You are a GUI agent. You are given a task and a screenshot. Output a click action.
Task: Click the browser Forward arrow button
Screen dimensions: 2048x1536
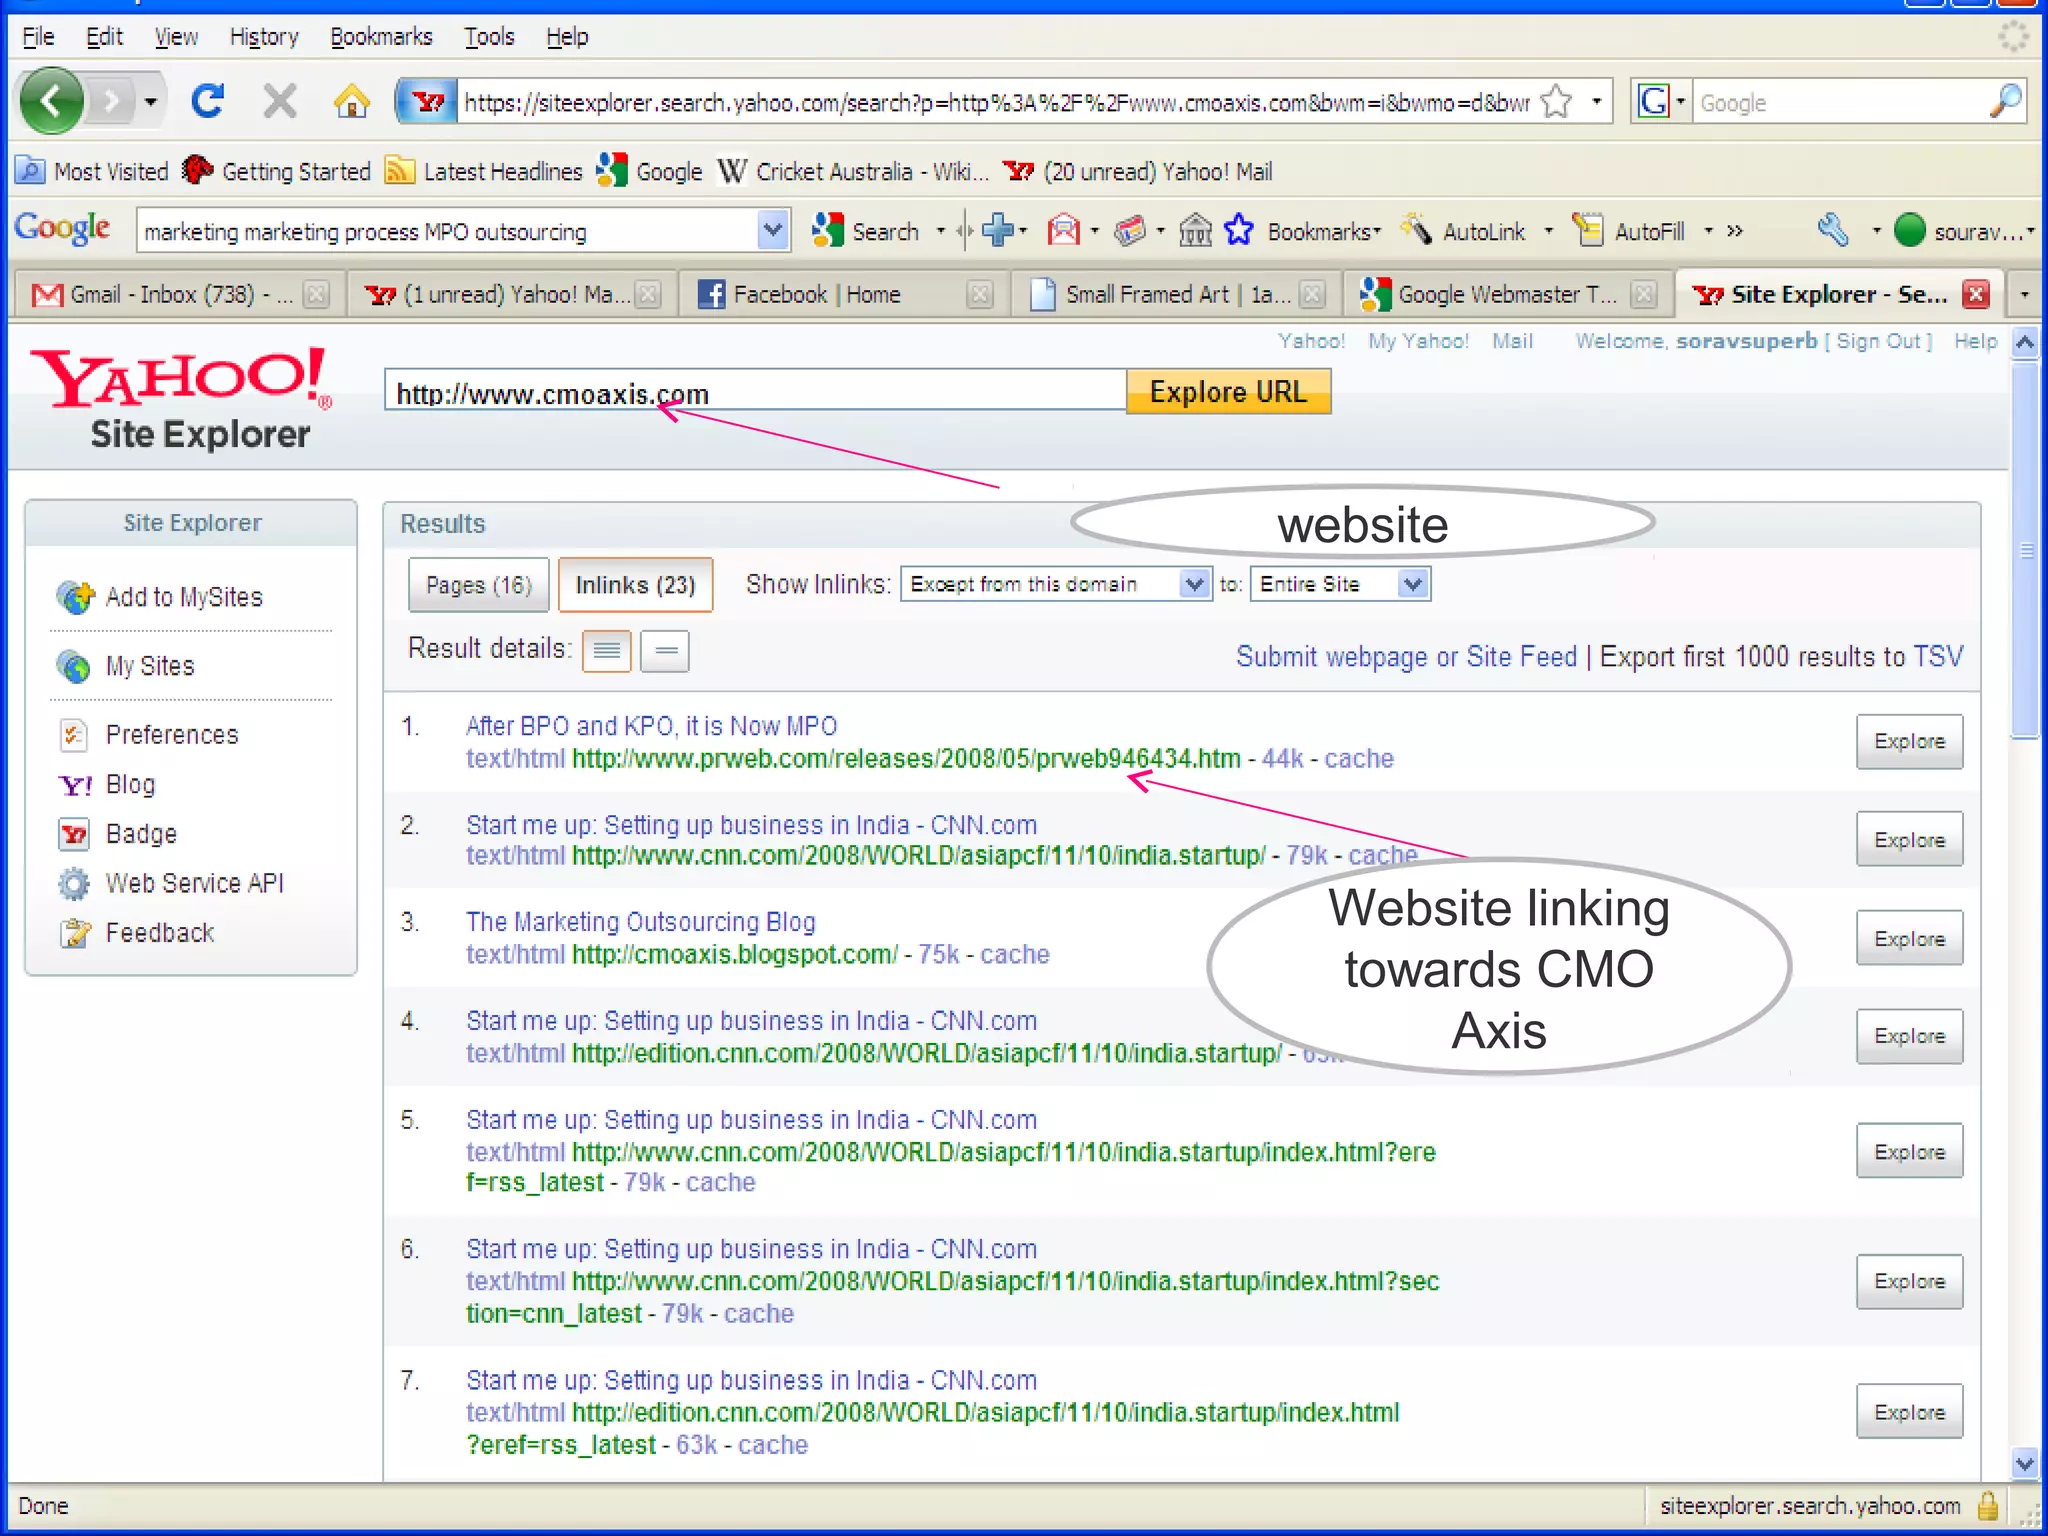click(x=111, y=101)
